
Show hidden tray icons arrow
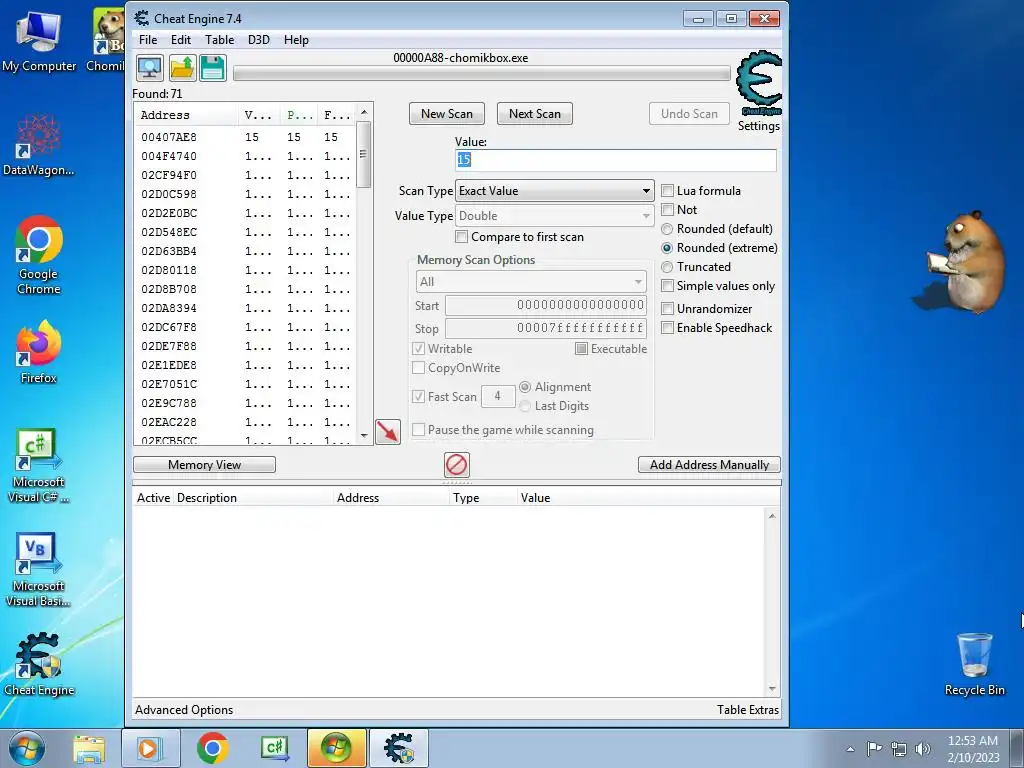pyautogui.click(x=850, y=749)
